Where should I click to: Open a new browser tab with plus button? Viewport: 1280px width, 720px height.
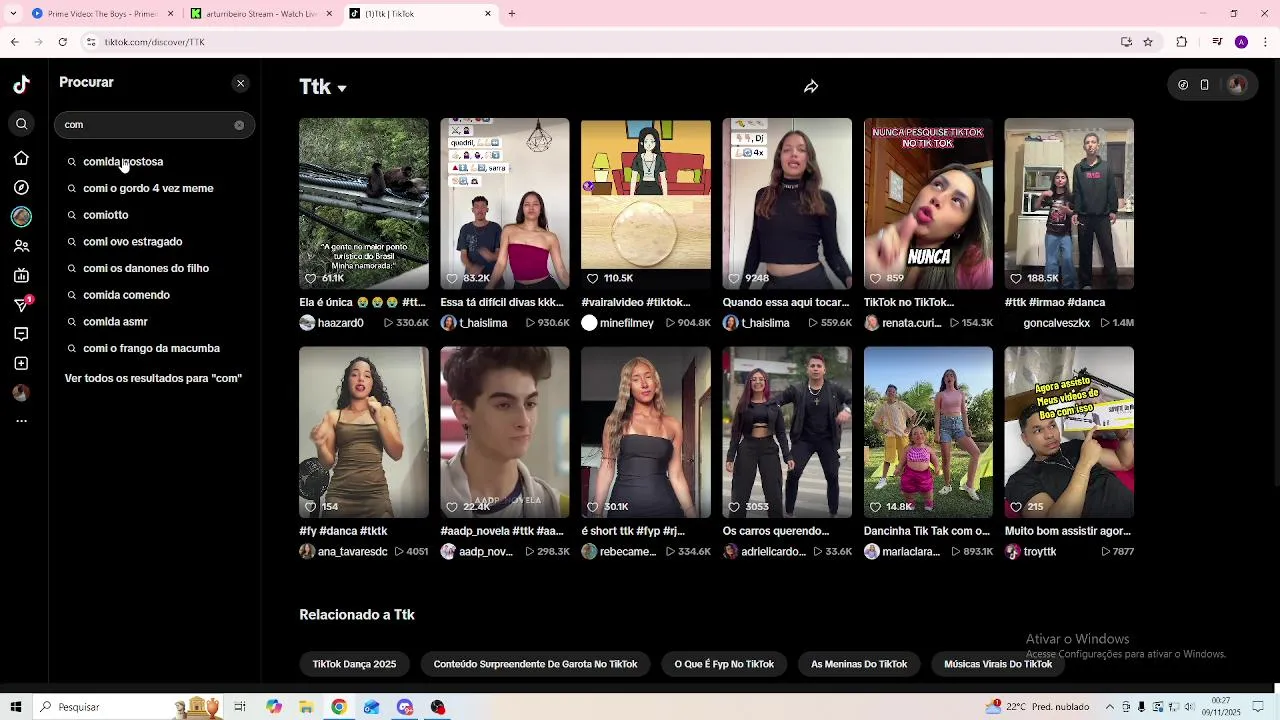[x=512, y=14]
